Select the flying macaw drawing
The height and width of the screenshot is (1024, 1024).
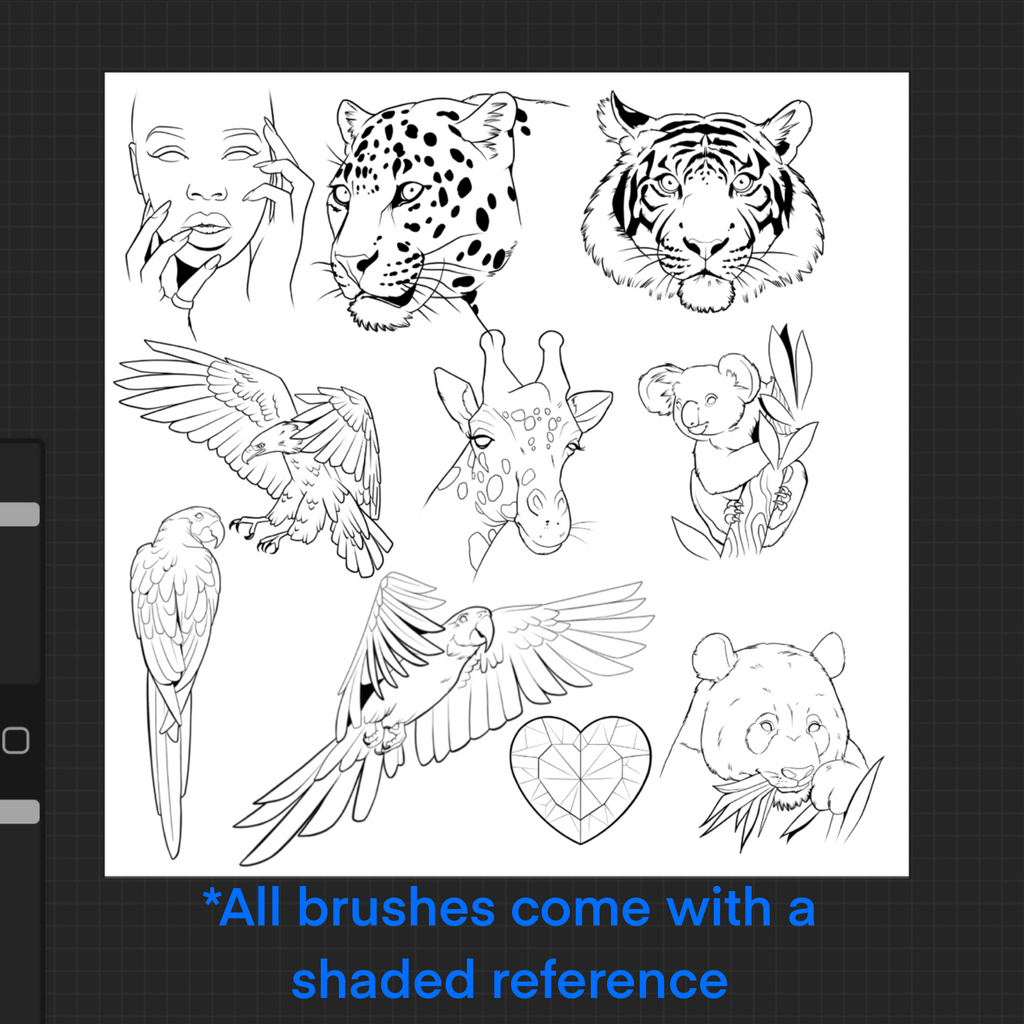click(444, 718)
